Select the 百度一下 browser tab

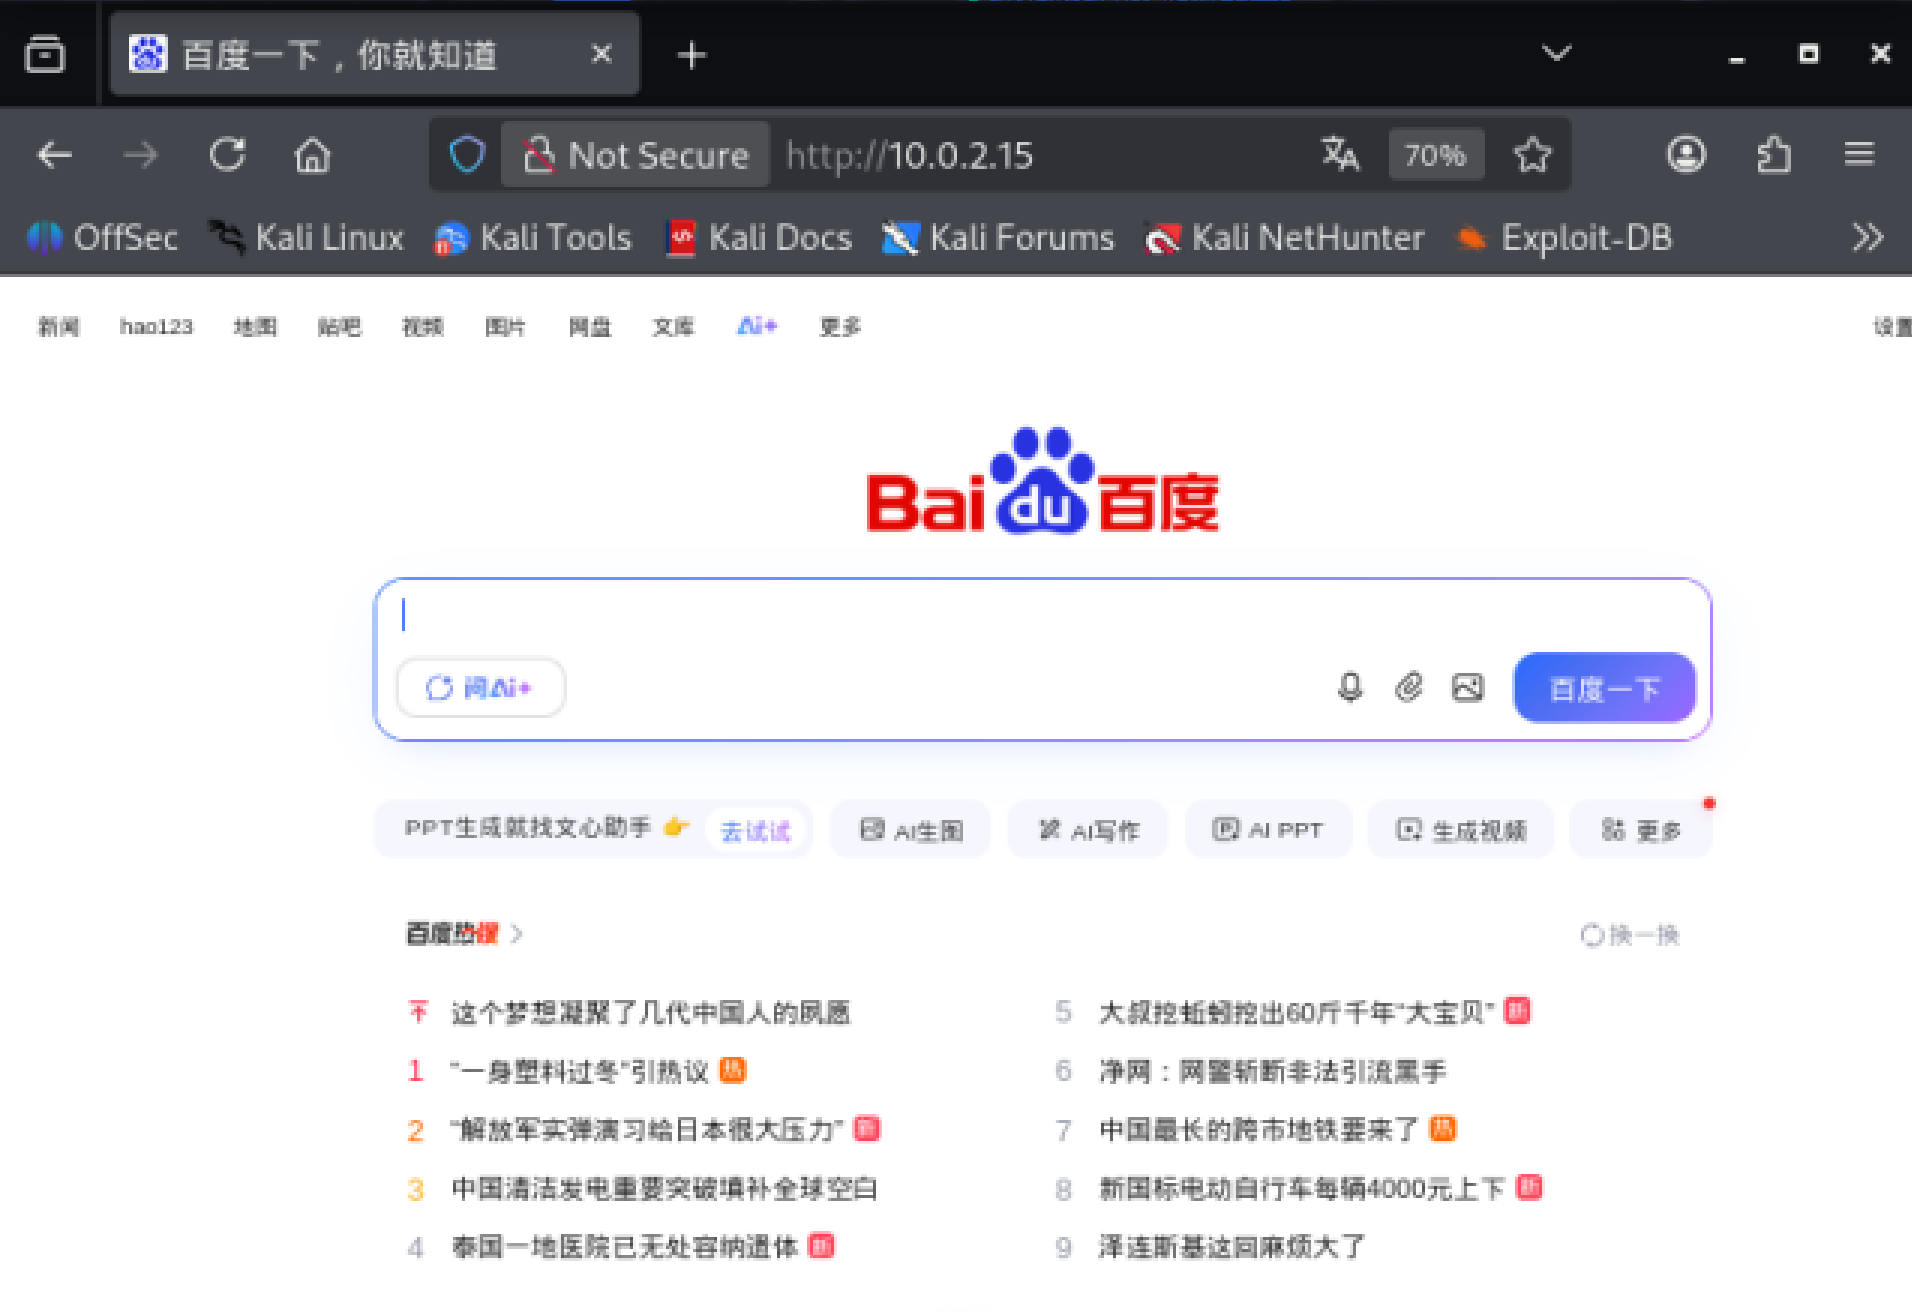[x=374, y=55]
